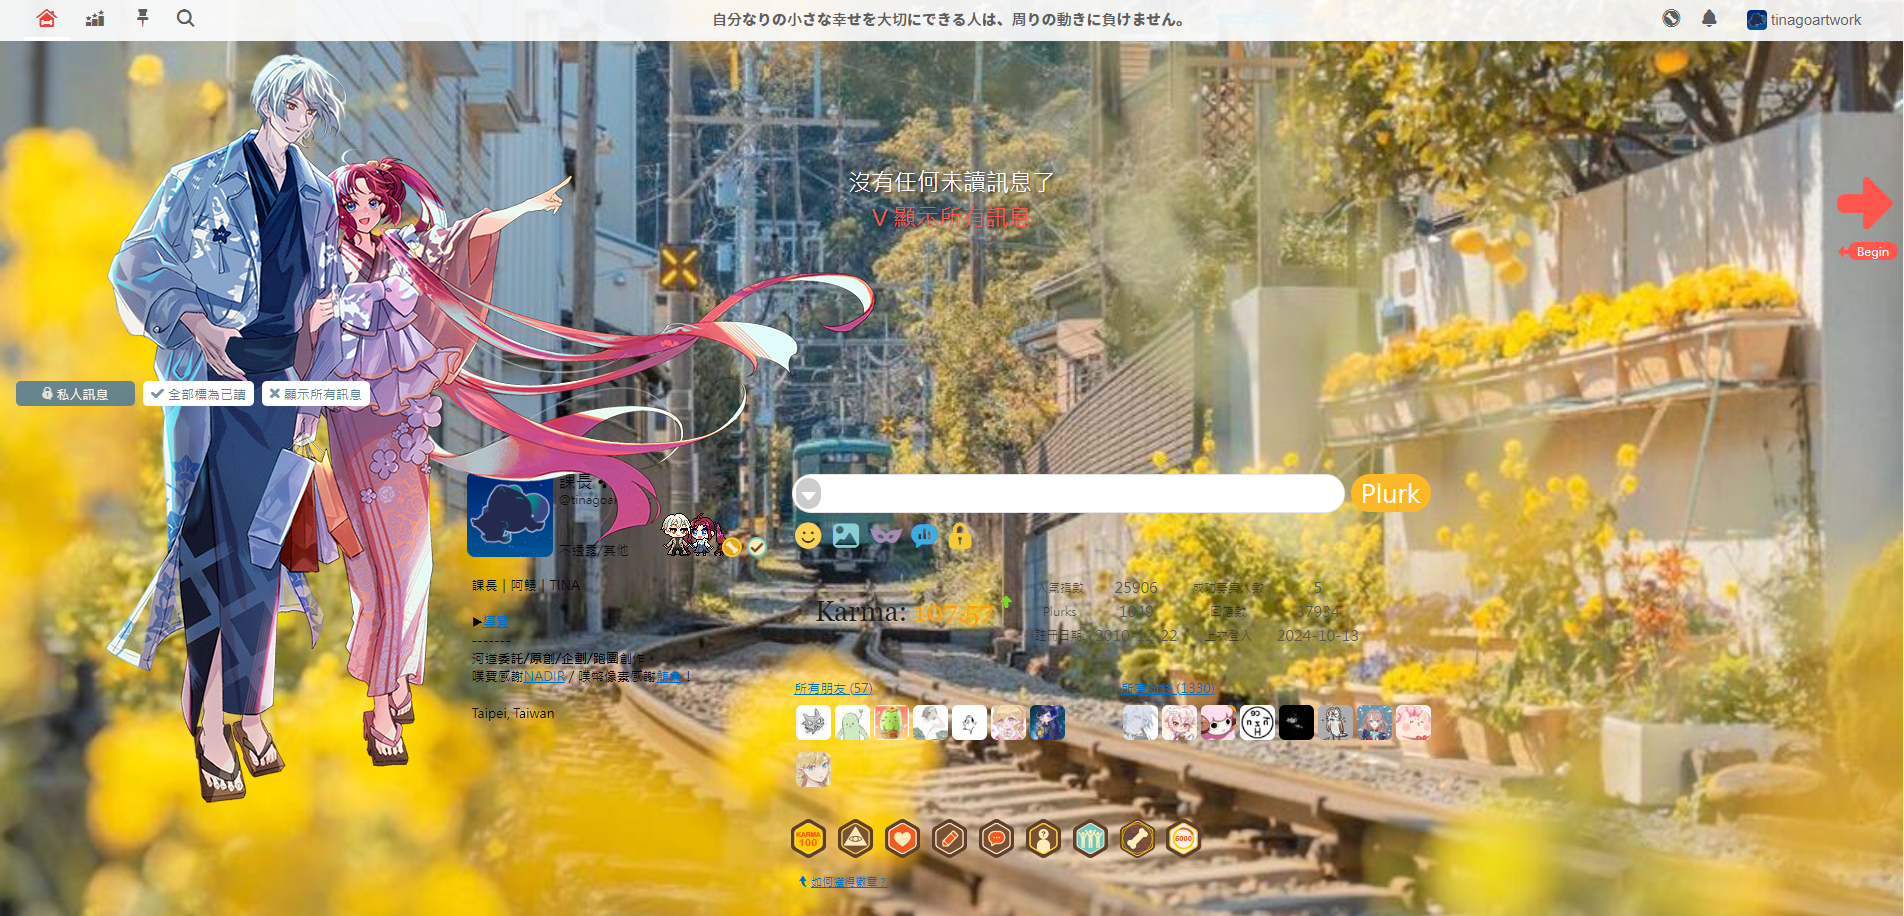This screenshot has height=916, width=1904.
Task: Click 全部標為已讀 mark all read button
Action: (198, 394)
